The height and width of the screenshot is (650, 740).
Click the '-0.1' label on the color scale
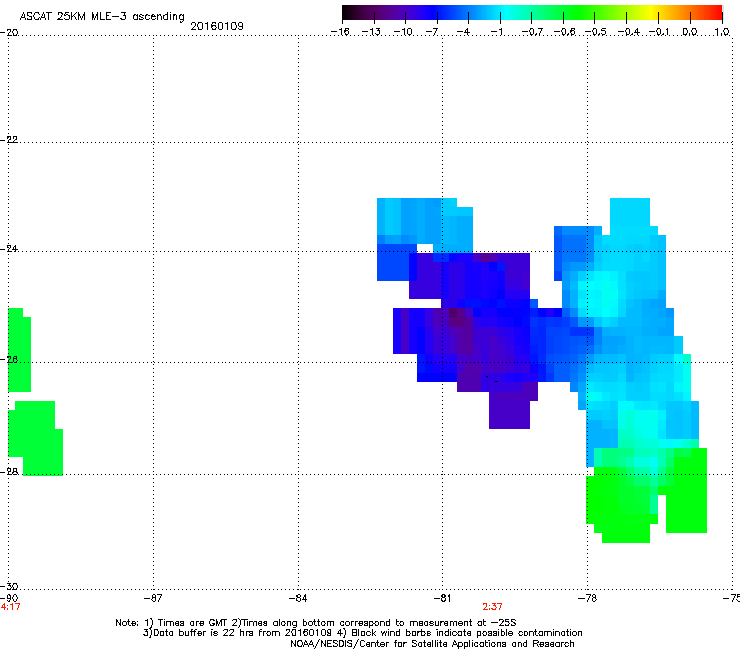659,32
